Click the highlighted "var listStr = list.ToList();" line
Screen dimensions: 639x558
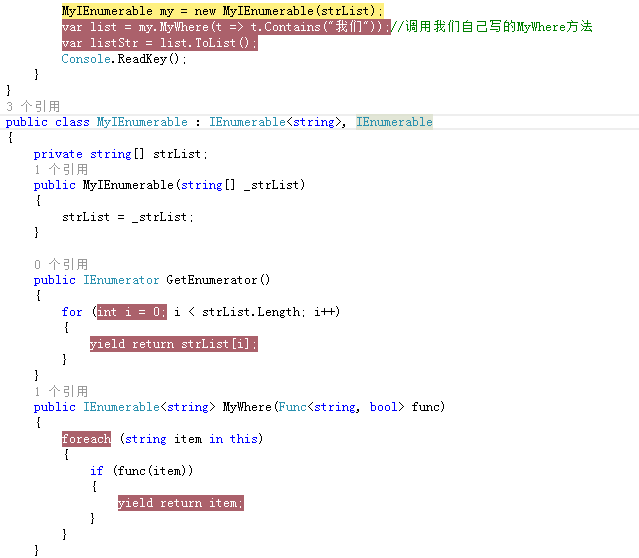160,43
